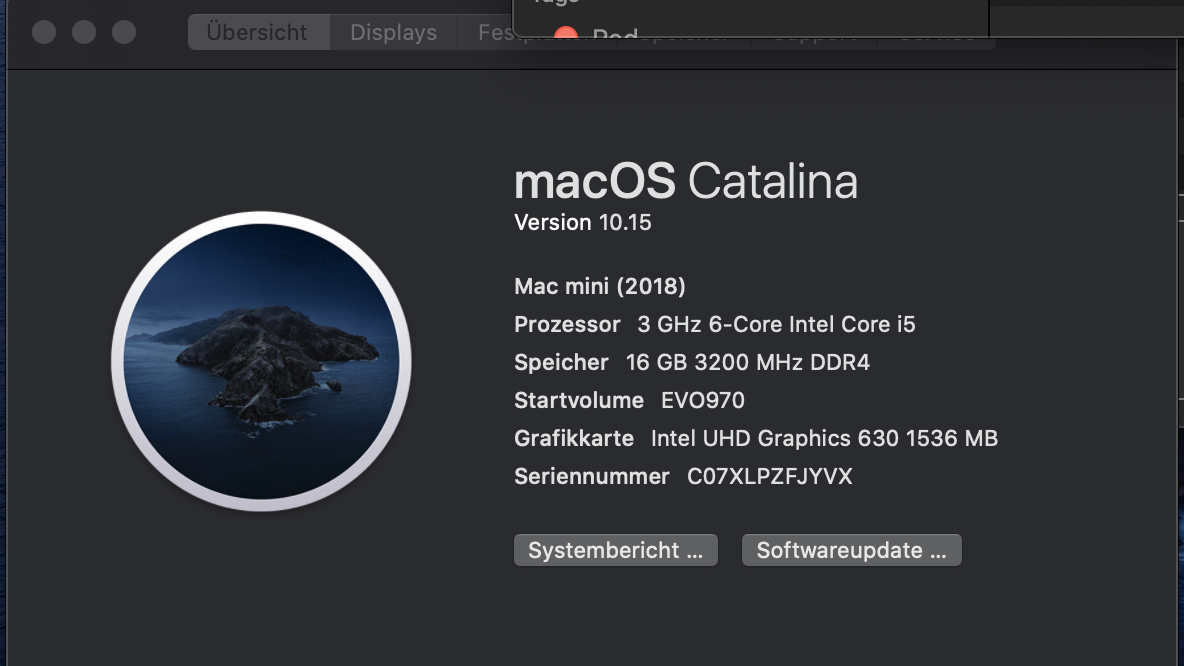This screenshot has width=1184, height=666.
Task: Click the 3 GHz 6-Core processor value
Action: click(776, 324)
